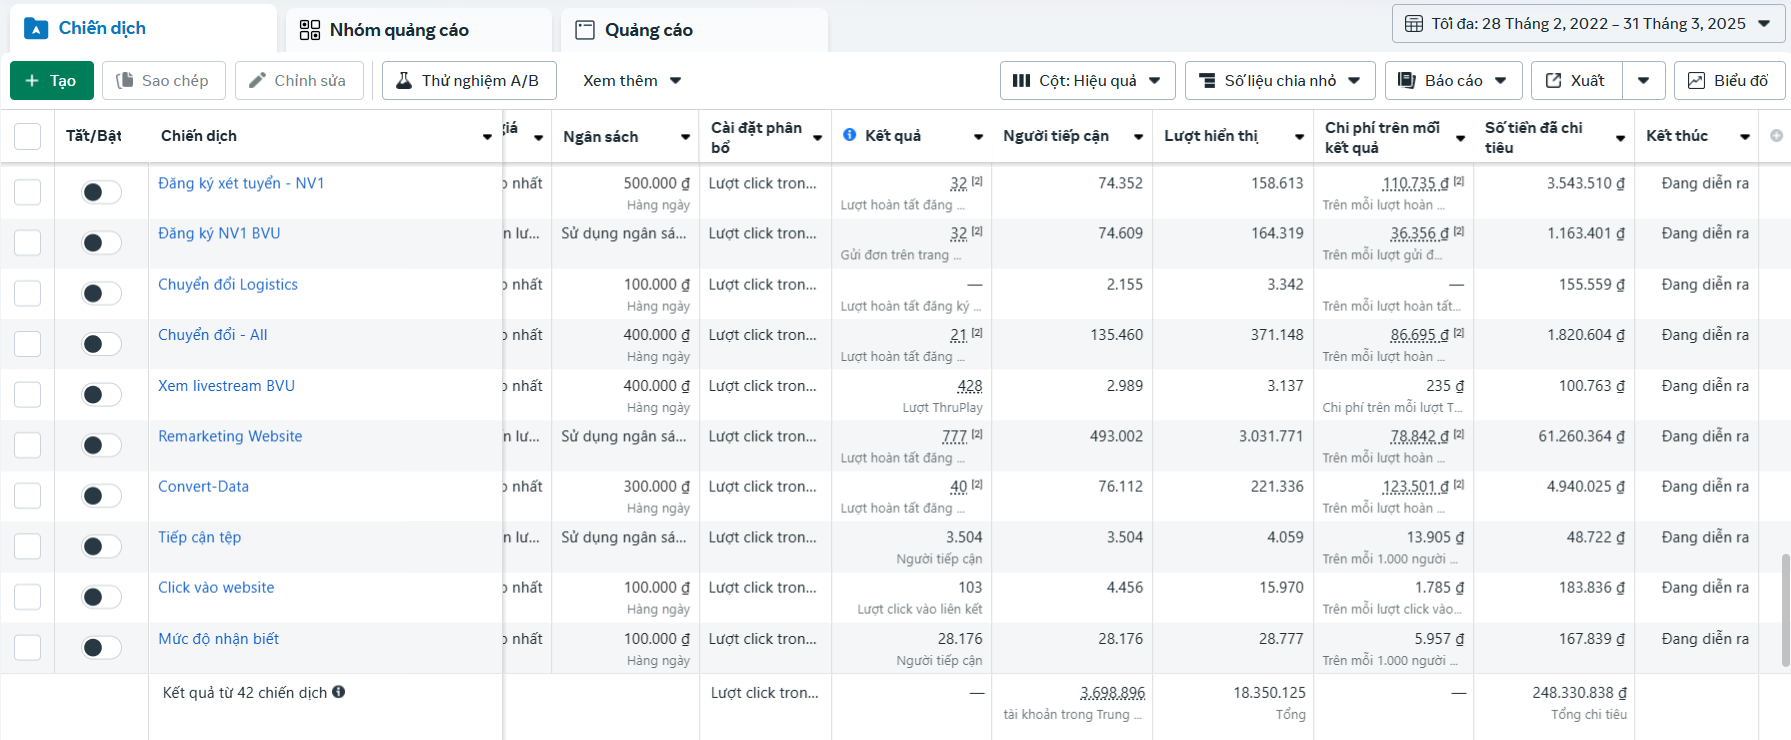
Task: Expand the Cột: Hiệu quả columns dropdown
Action: click(1086, 81)
